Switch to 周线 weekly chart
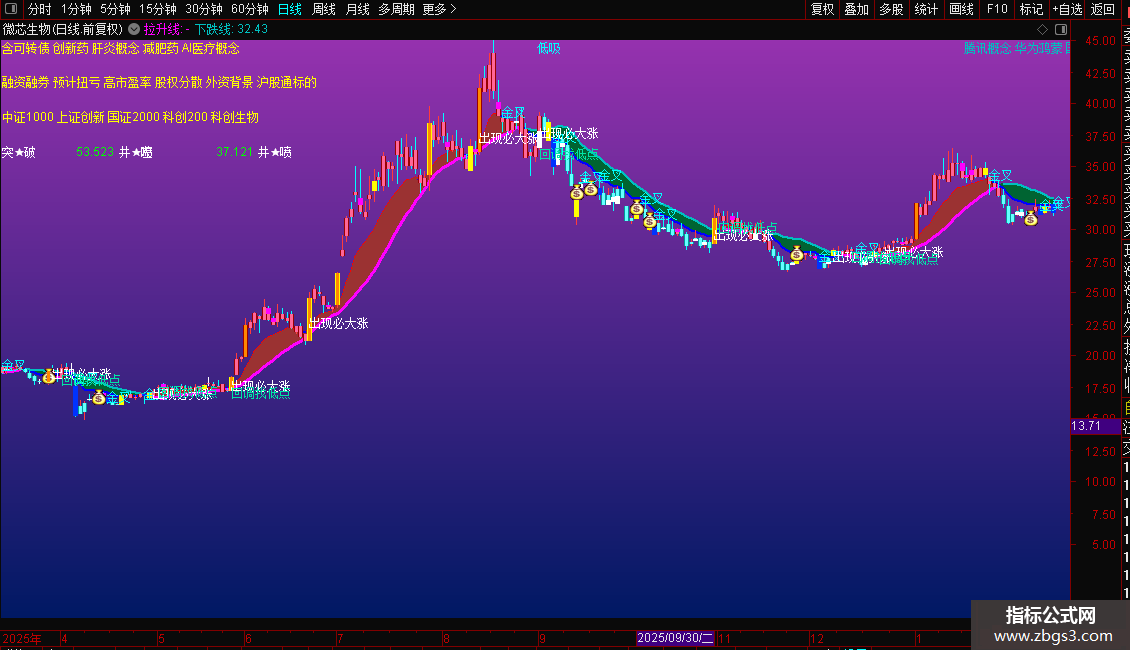 pos(324,9)
